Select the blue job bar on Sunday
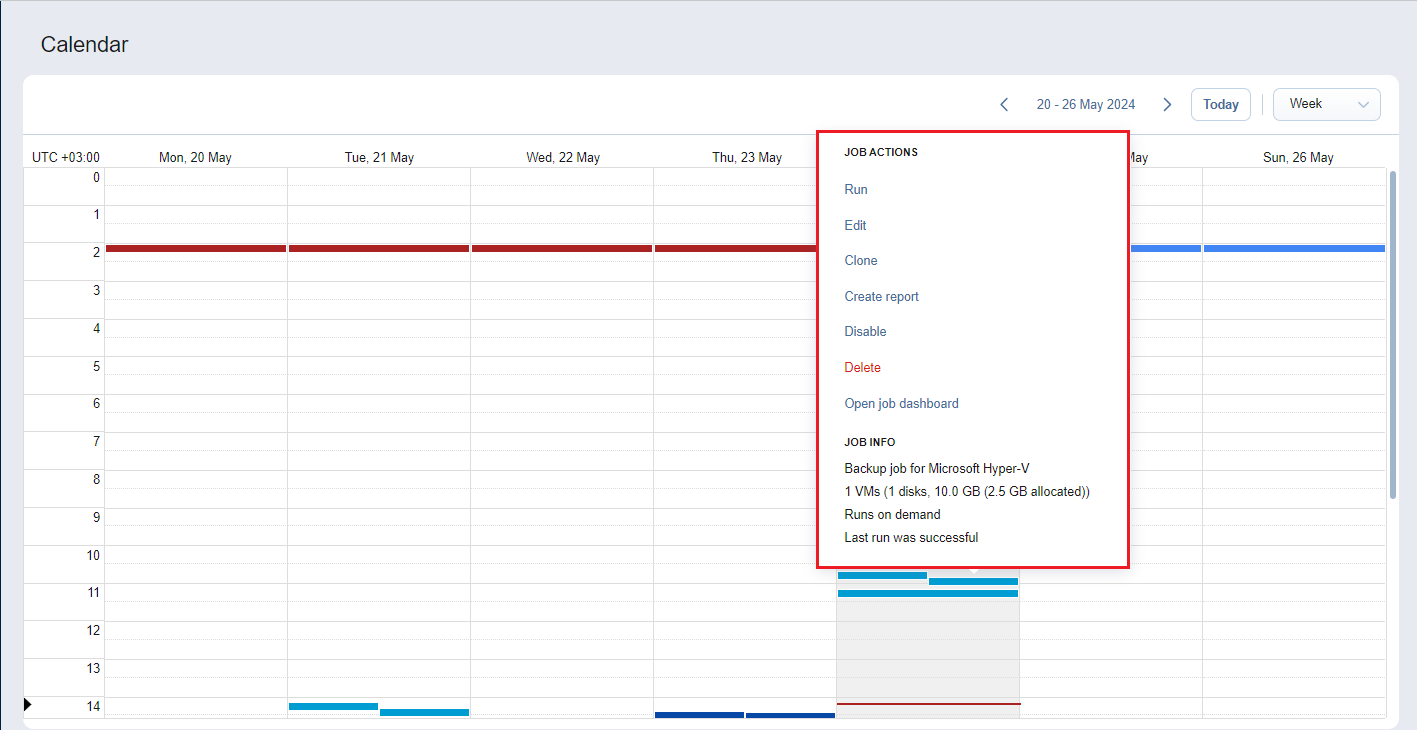This screenshot has height=730, width=1417. pyautogui.click(x=1294, y=248)
